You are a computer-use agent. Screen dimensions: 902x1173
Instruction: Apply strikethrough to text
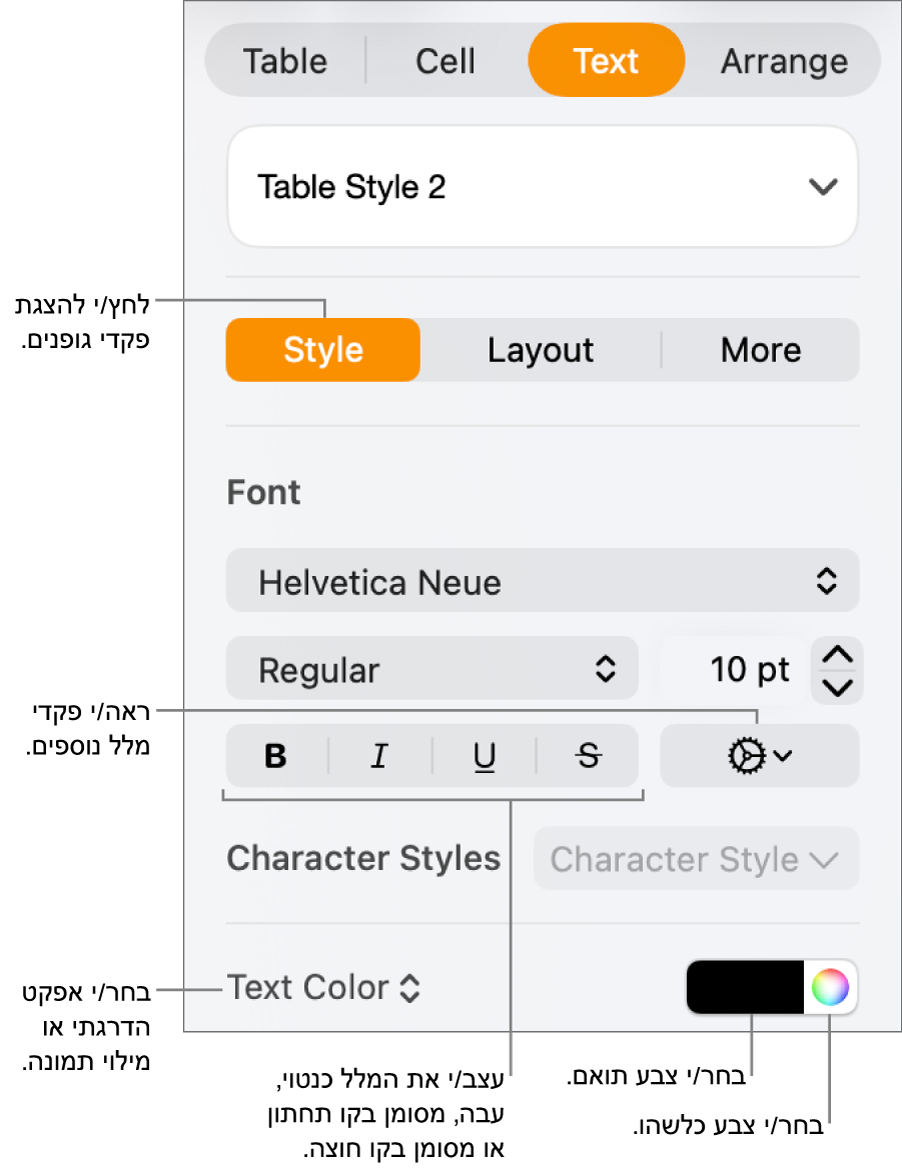click(589, 757)
